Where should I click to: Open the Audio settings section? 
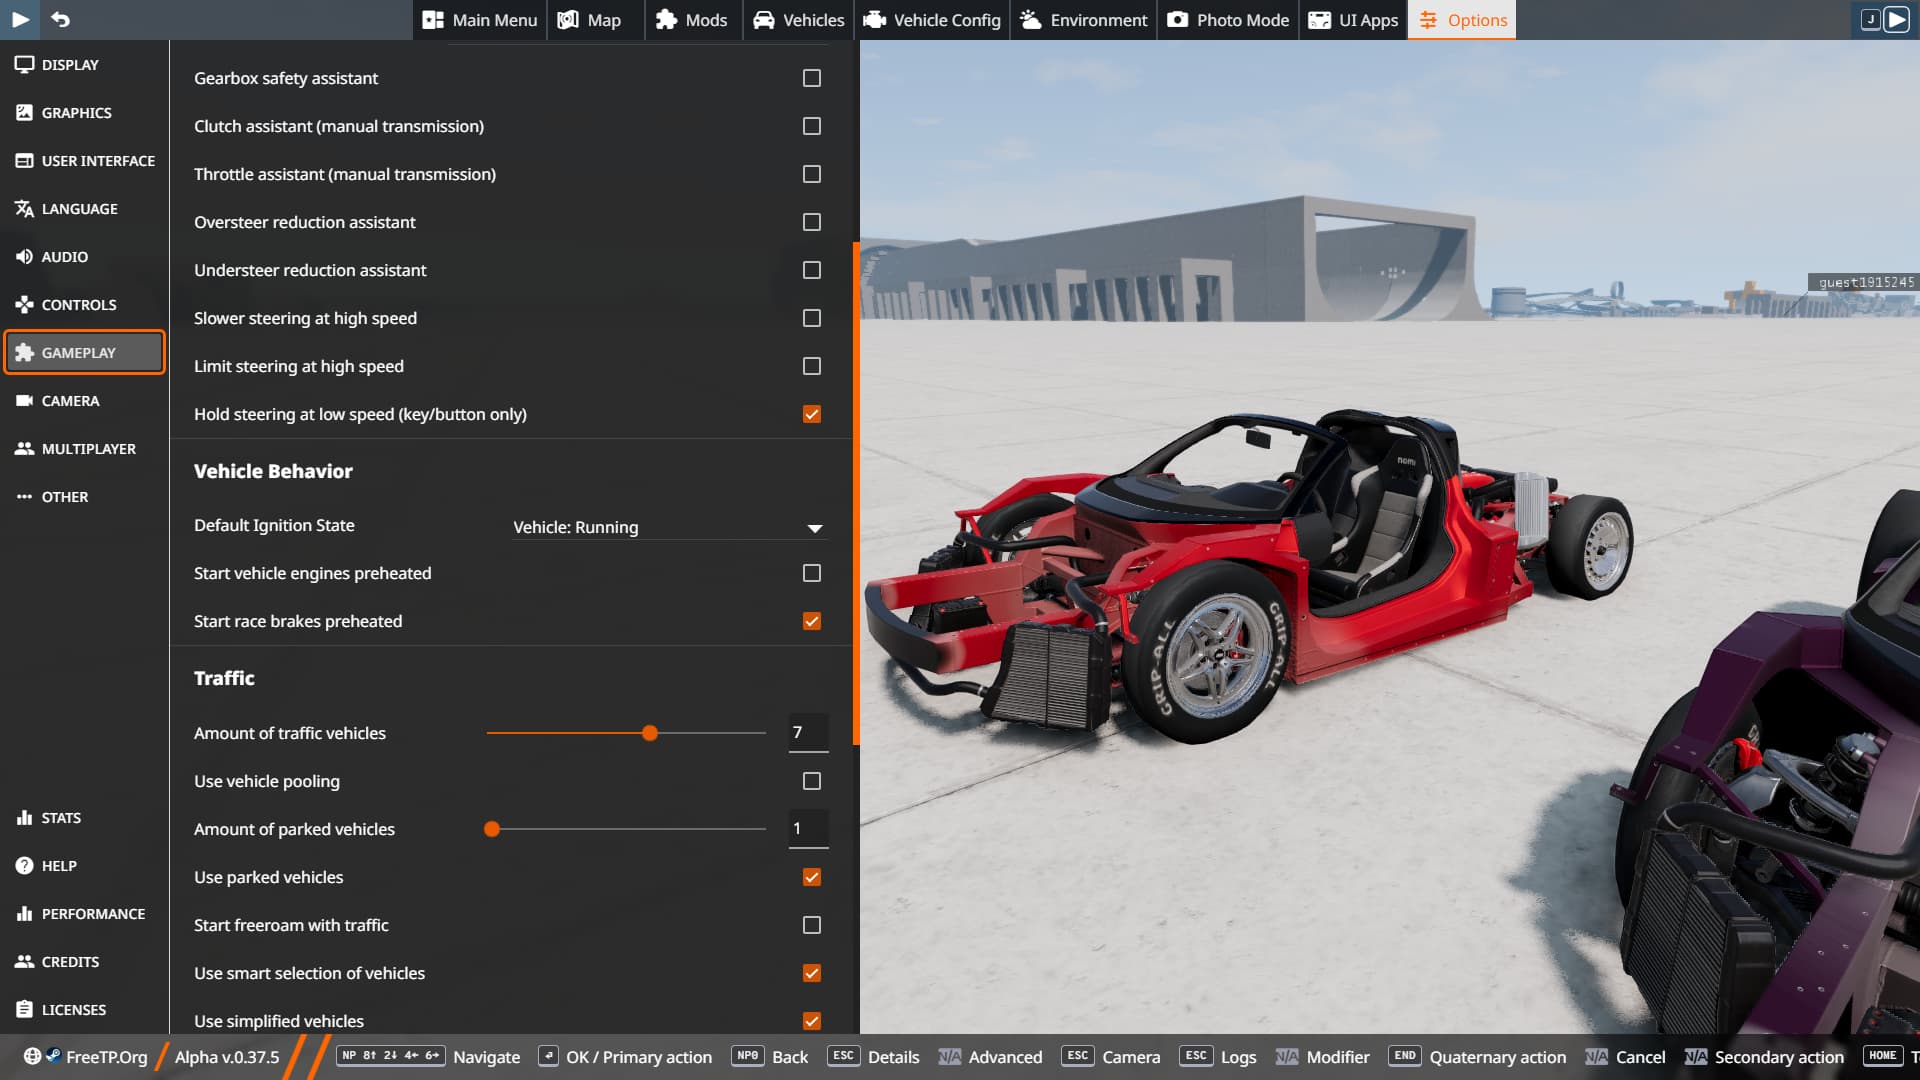(64, 257)
